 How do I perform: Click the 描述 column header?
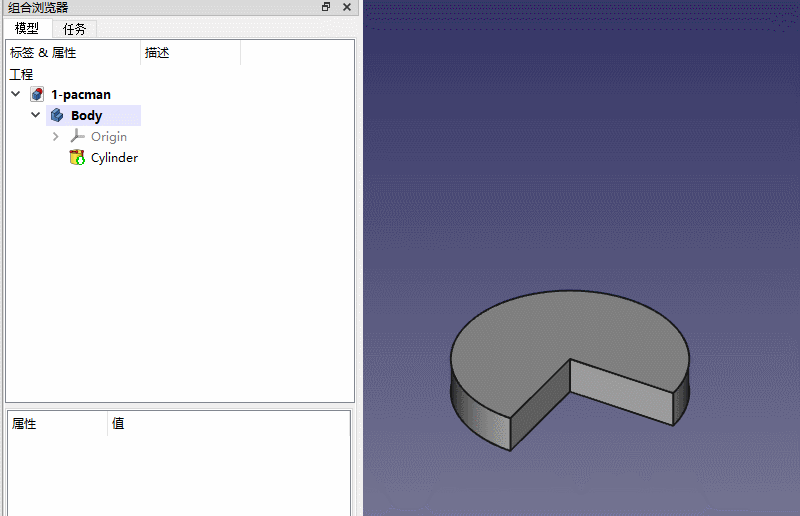tap(157, 53)
